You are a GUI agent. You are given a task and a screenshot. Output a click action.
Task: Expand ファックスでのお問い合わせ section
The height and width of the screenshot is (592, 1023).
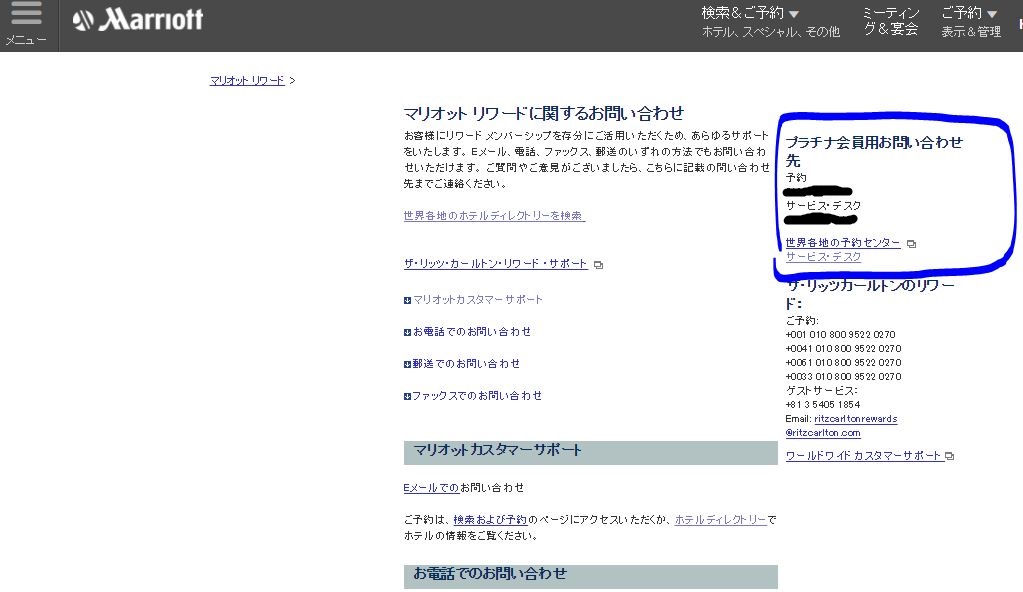point(473,396)
